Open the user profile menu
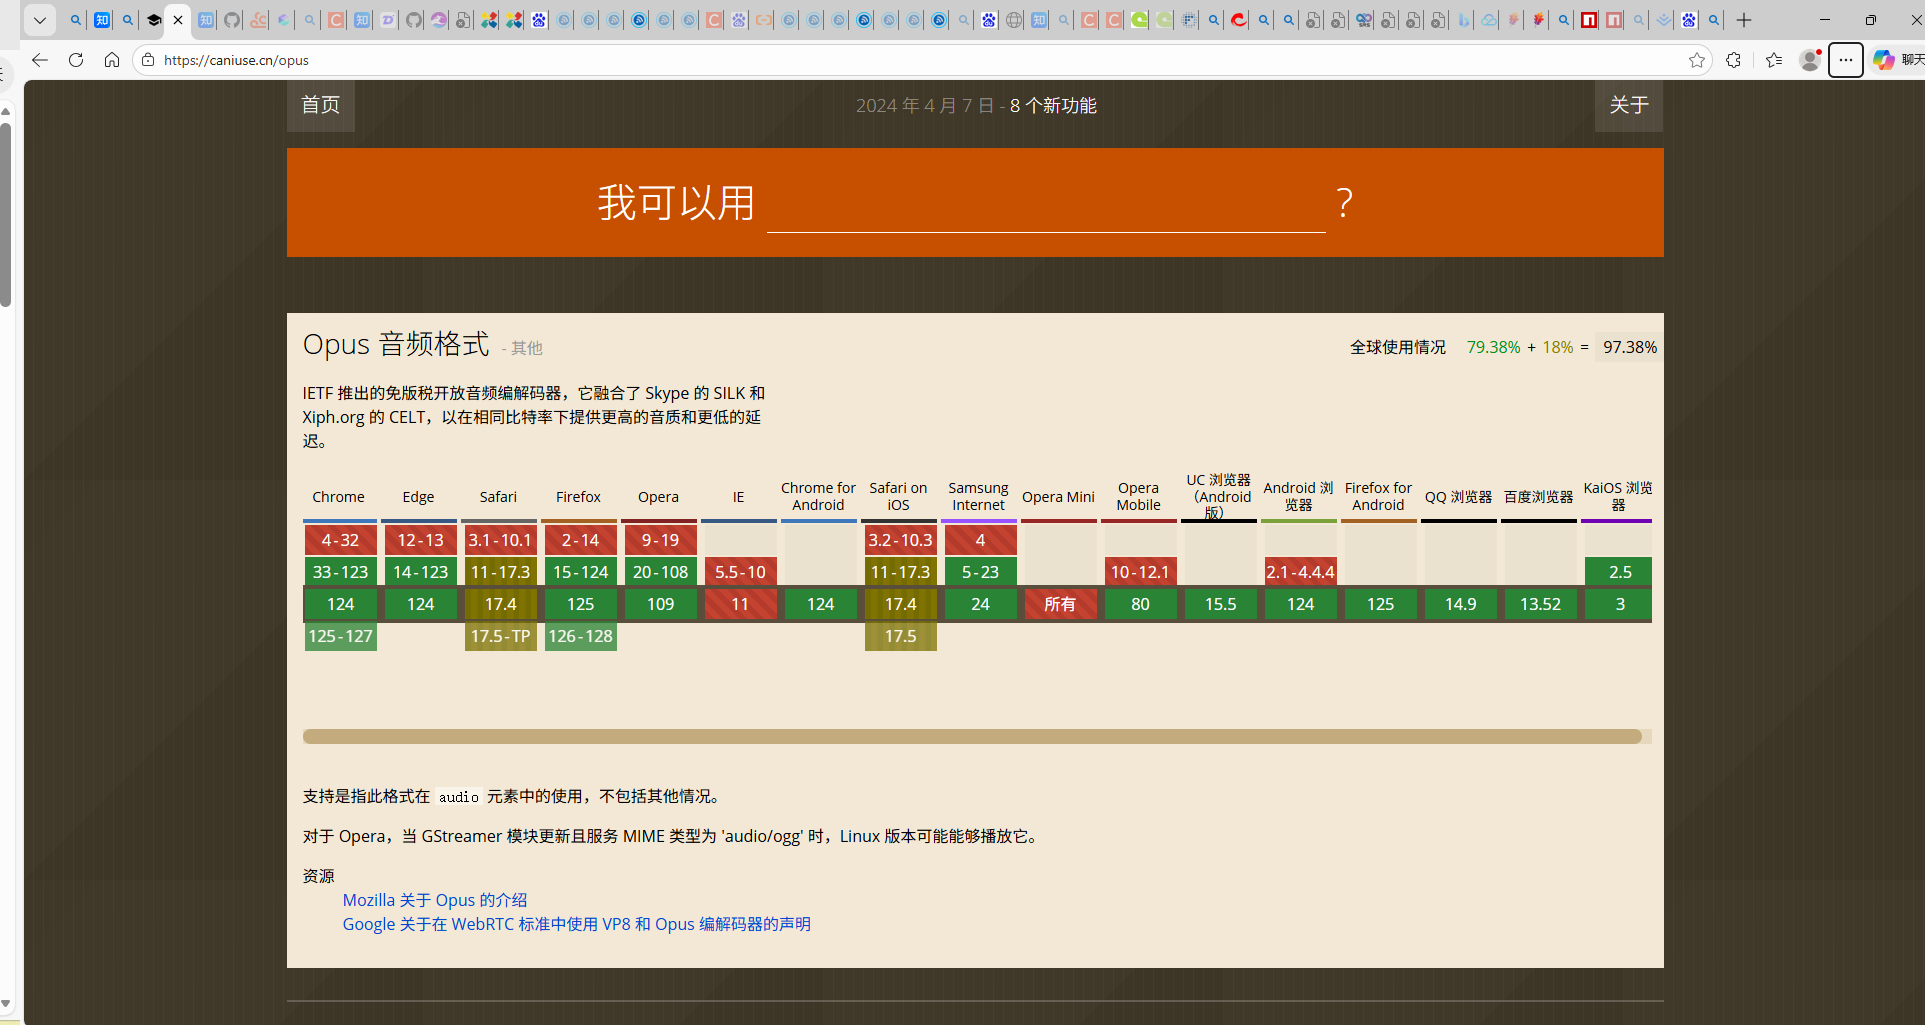 pos(1810,60)
